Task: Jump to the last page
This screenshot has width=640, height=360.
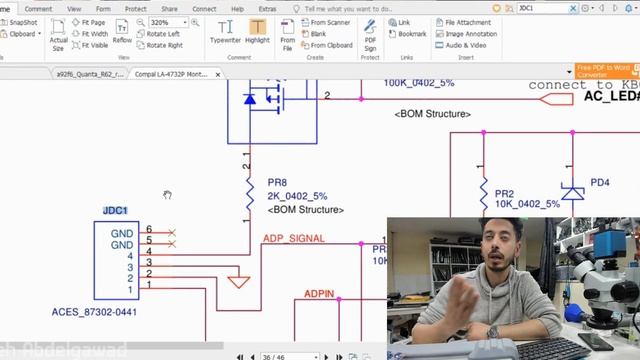Action: pos(339,357)
